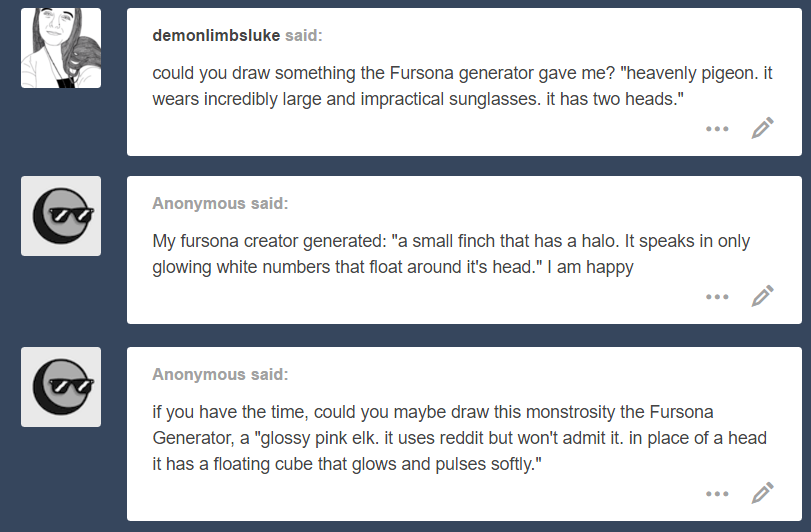The height and width of the screenshot is (532, 811).
Task: Click the sunglasses avatar beside the finch ask
Action: (61, 216)
